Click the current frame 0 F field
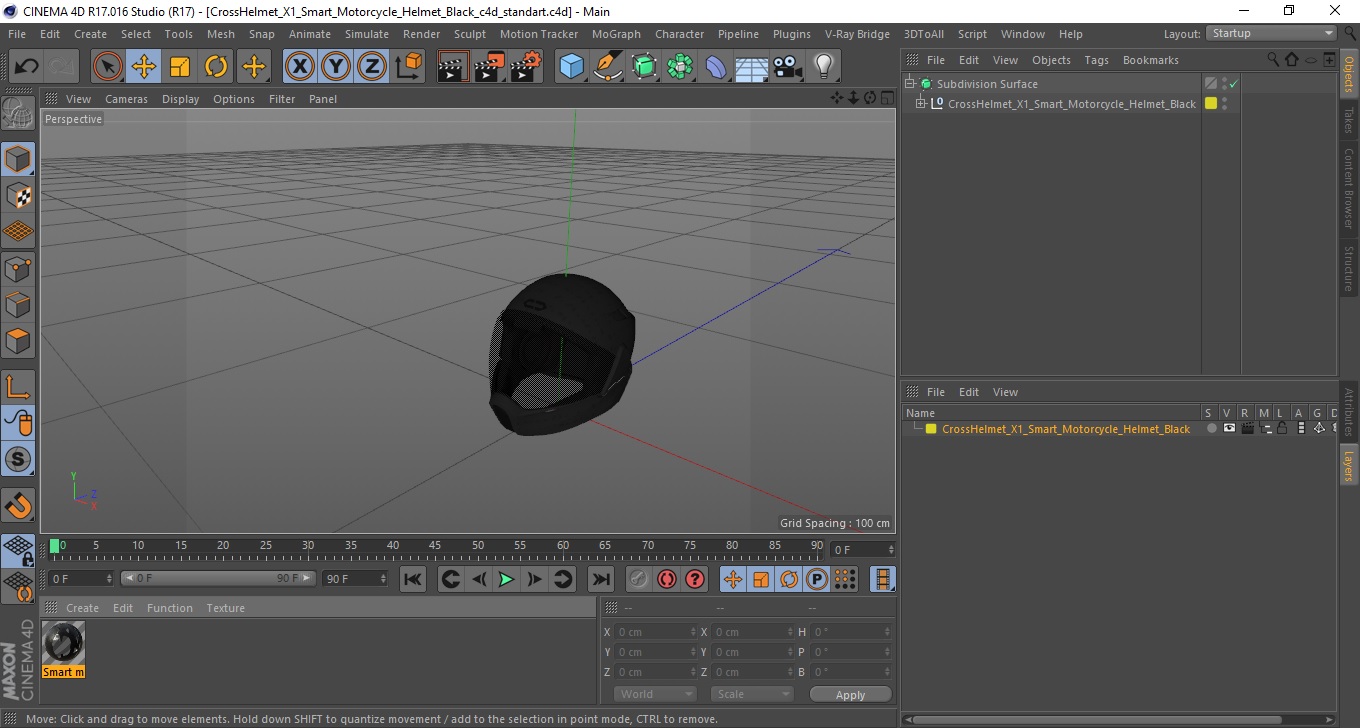The height and width of the screenshot is (728, 1360). pos(863,550)
